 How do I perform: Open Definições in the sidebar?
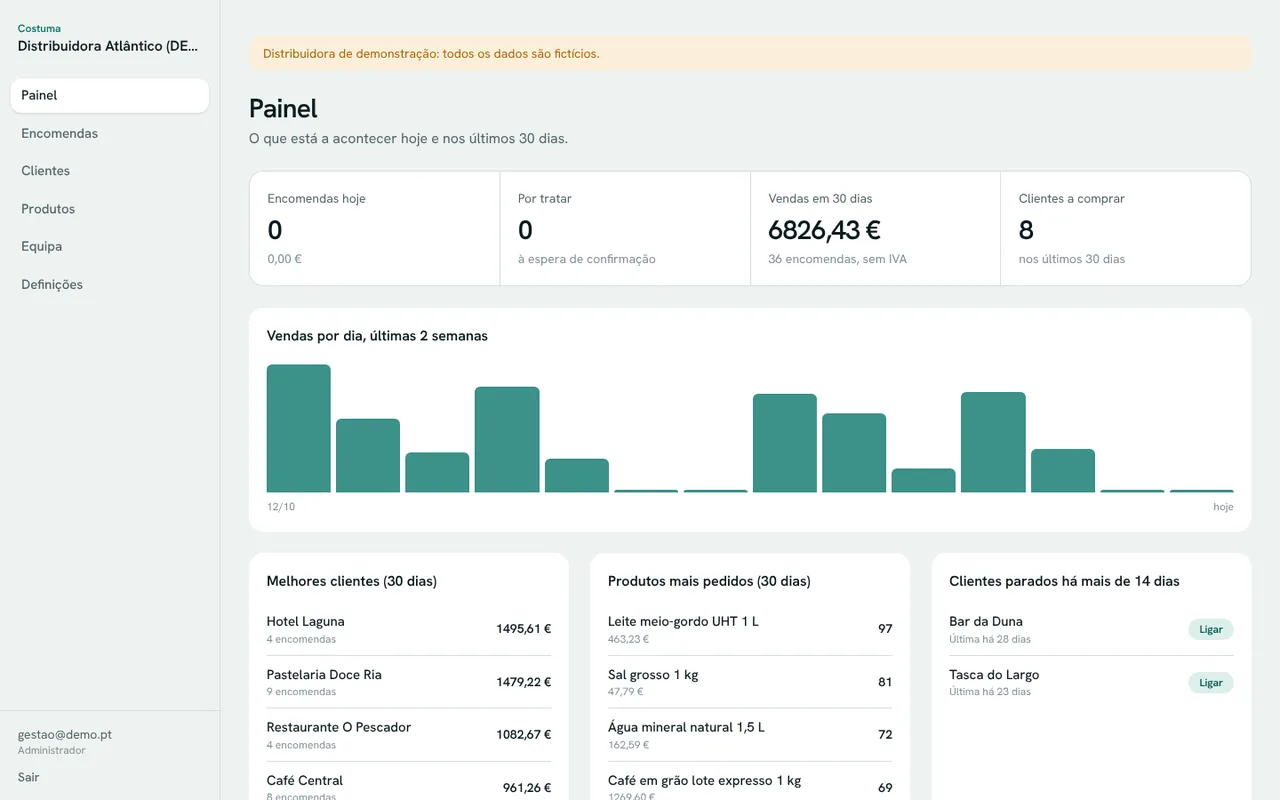pos(110,284)
